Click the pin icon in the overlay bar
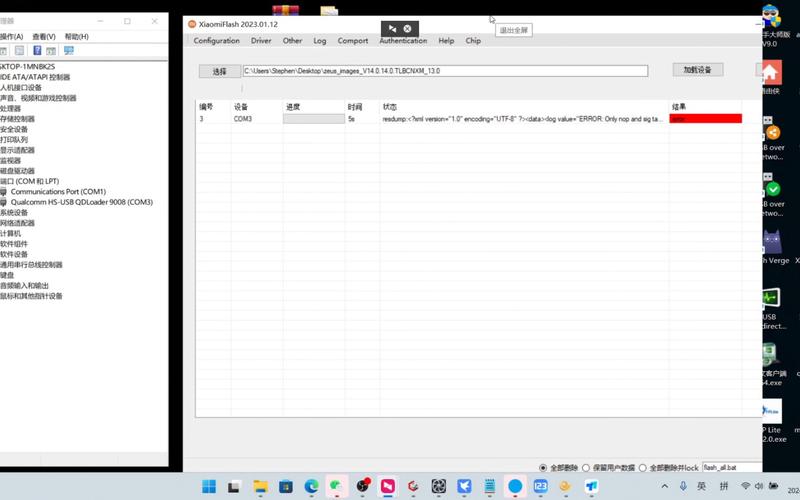This screenshot has width=800, height=500. click(392, 29)
